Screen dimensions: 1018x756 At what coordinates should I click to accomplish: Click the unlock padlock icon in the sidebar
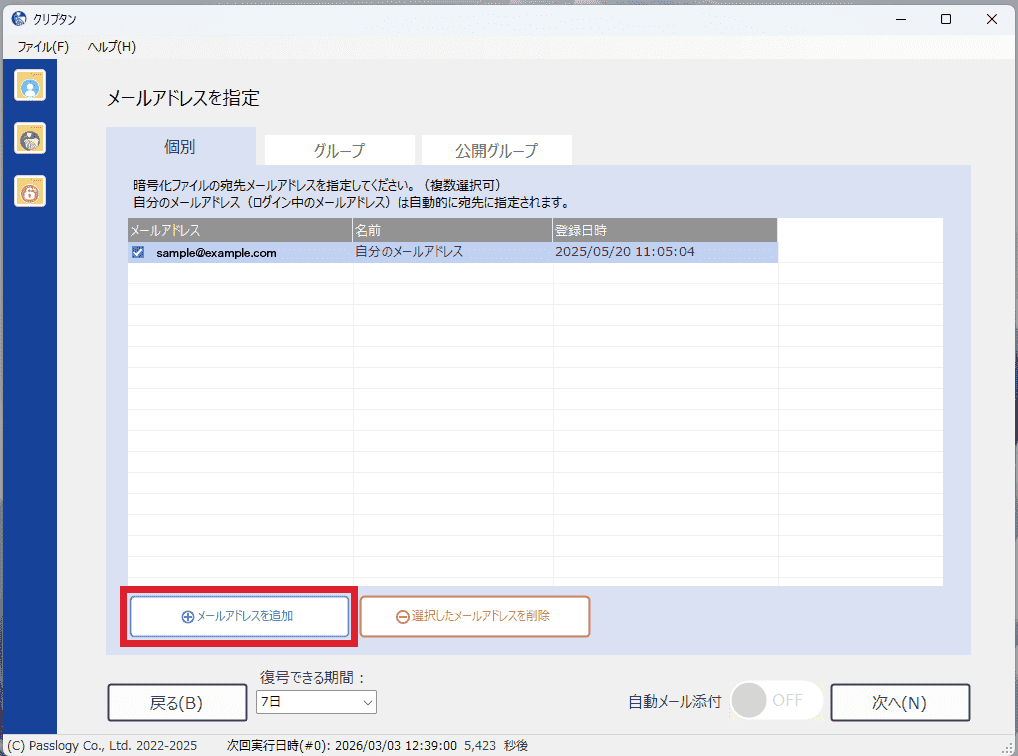point(30,190)
